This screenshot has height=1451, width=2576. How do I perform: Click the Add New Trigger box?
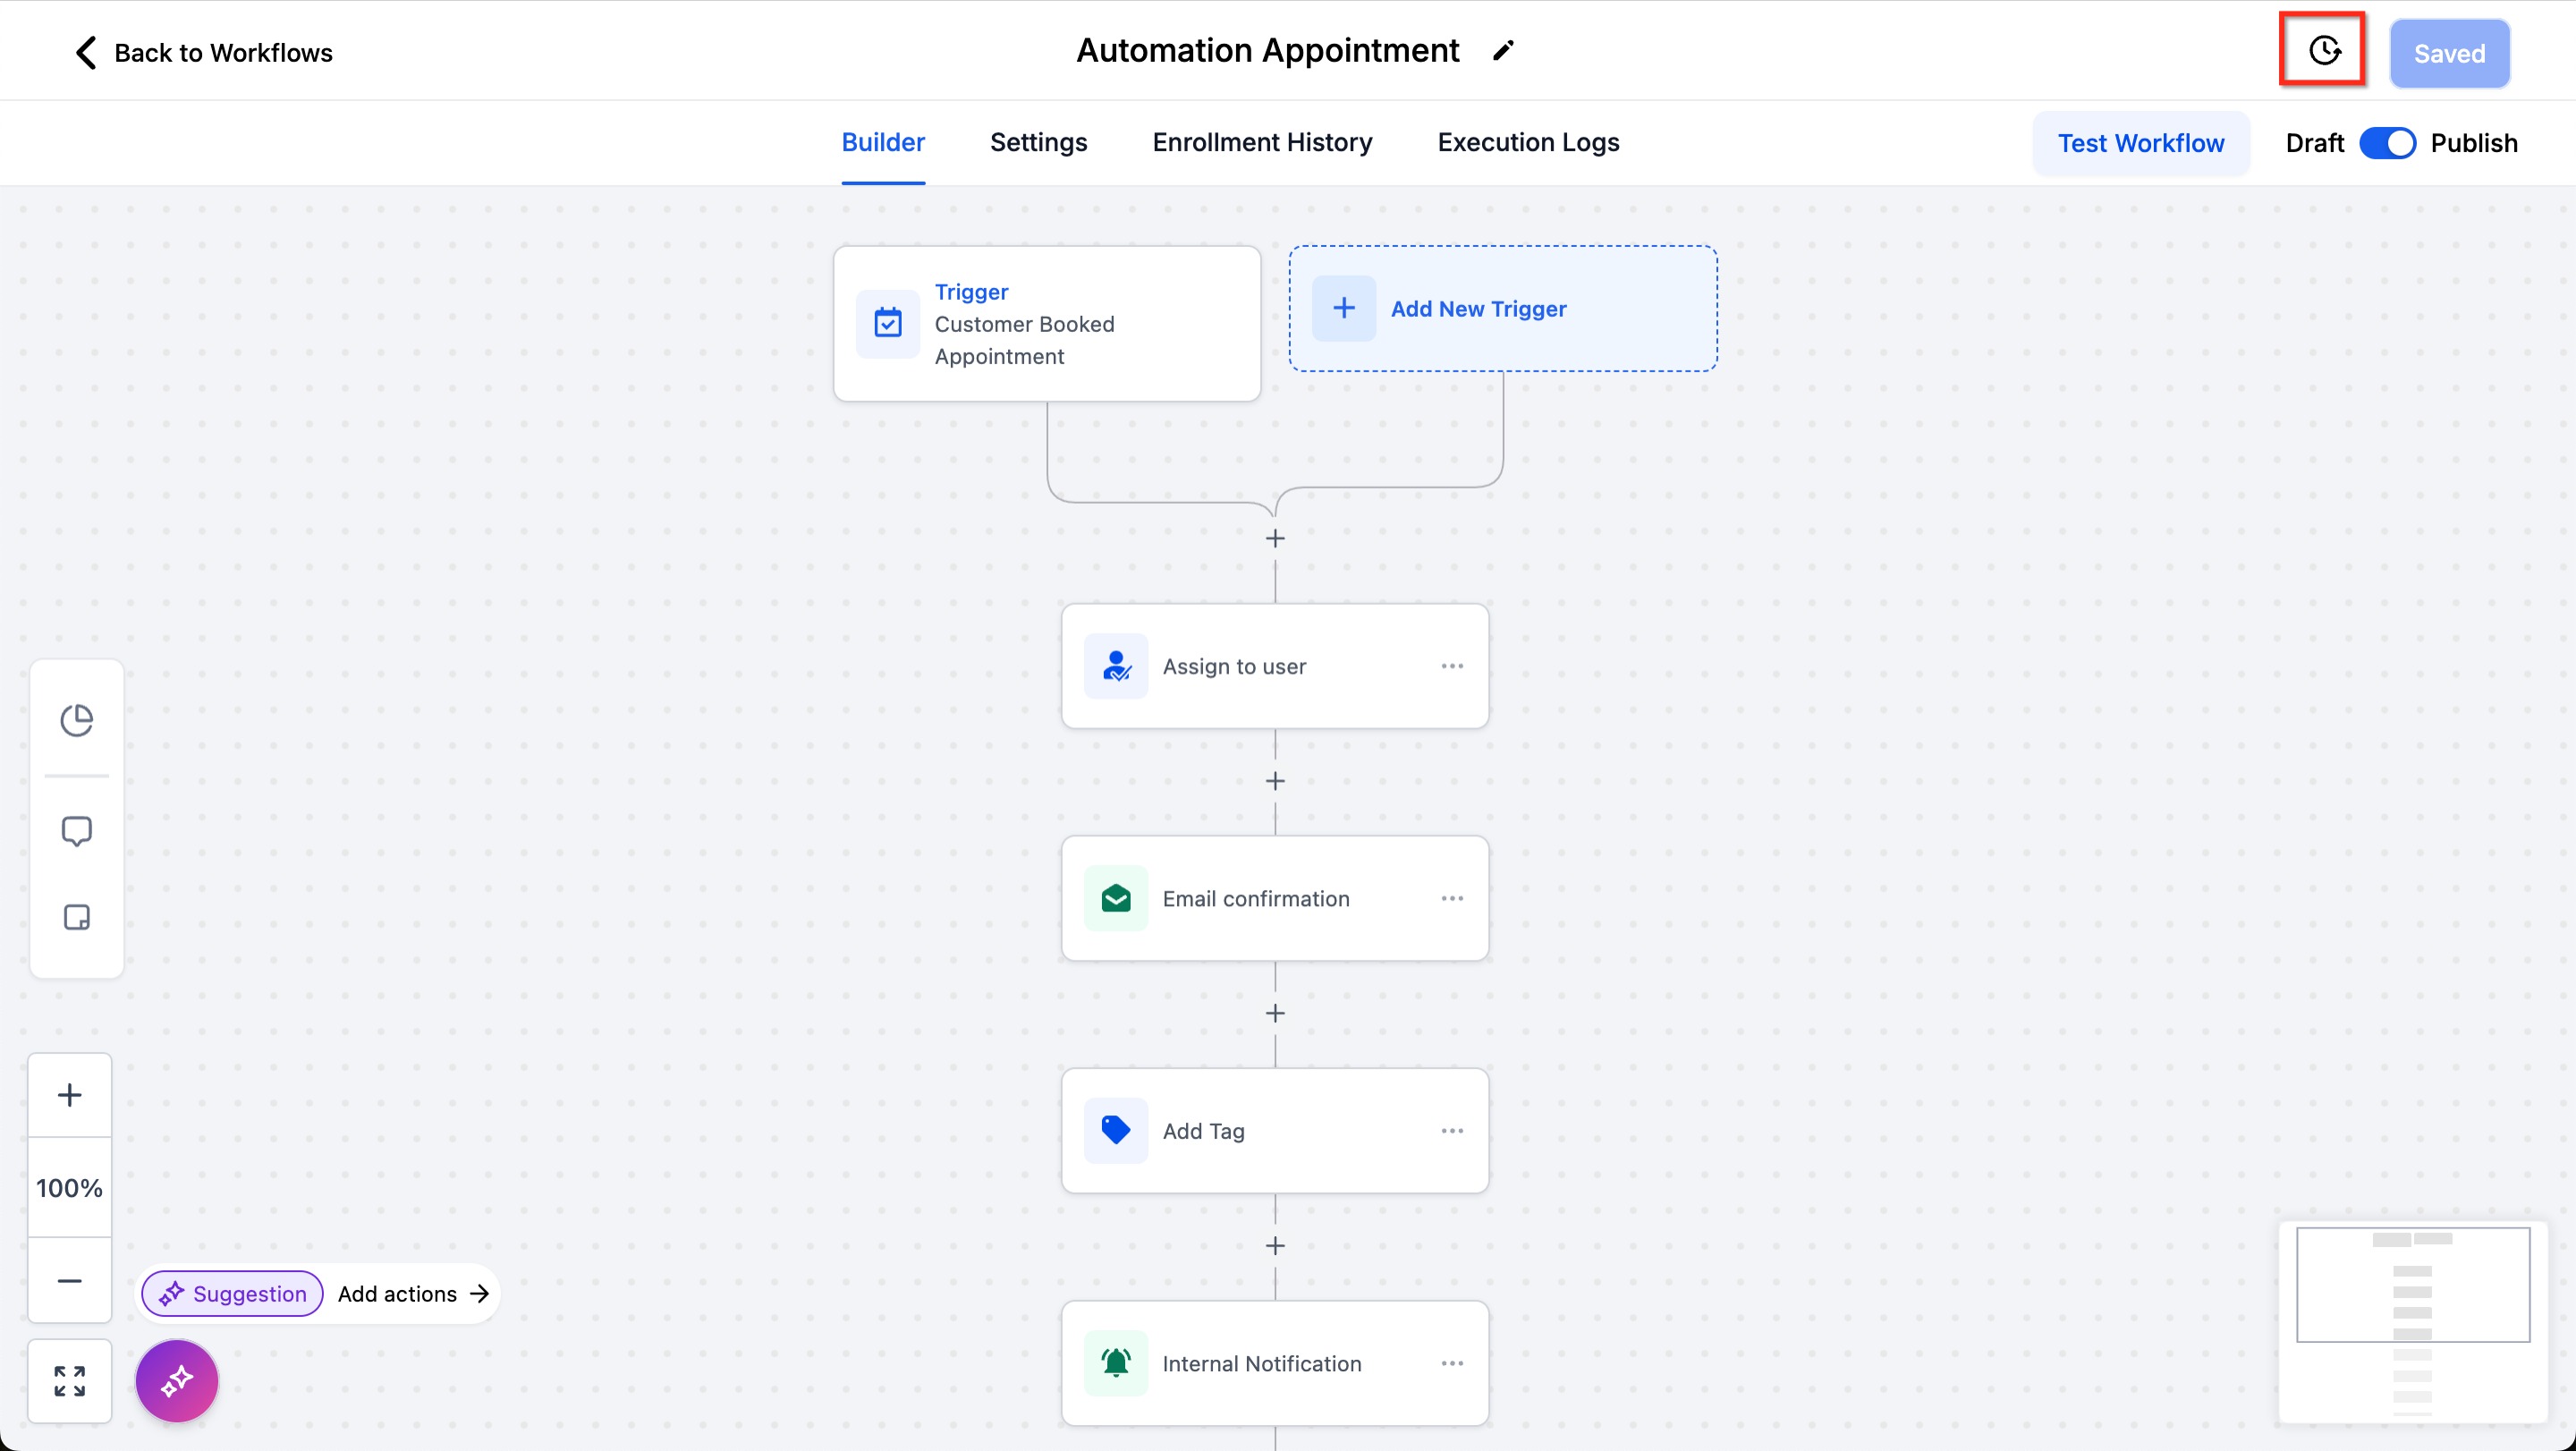pyautogui.click(x=1502, y=309)
